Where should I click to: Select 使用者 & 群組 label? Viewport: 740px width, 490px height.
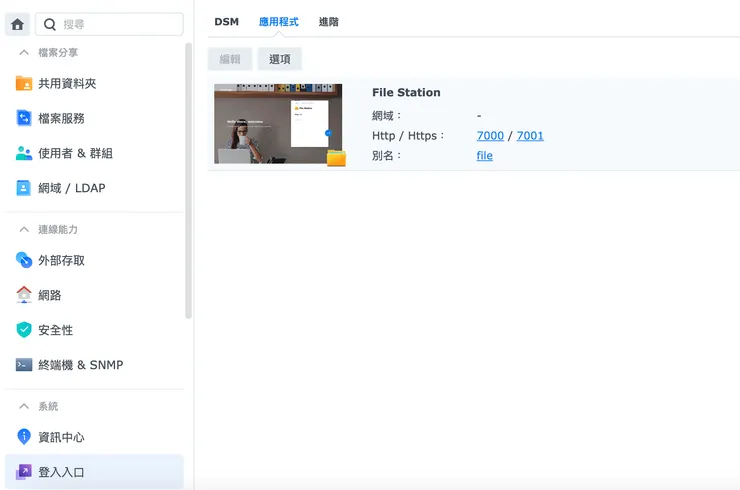[76, 153]
